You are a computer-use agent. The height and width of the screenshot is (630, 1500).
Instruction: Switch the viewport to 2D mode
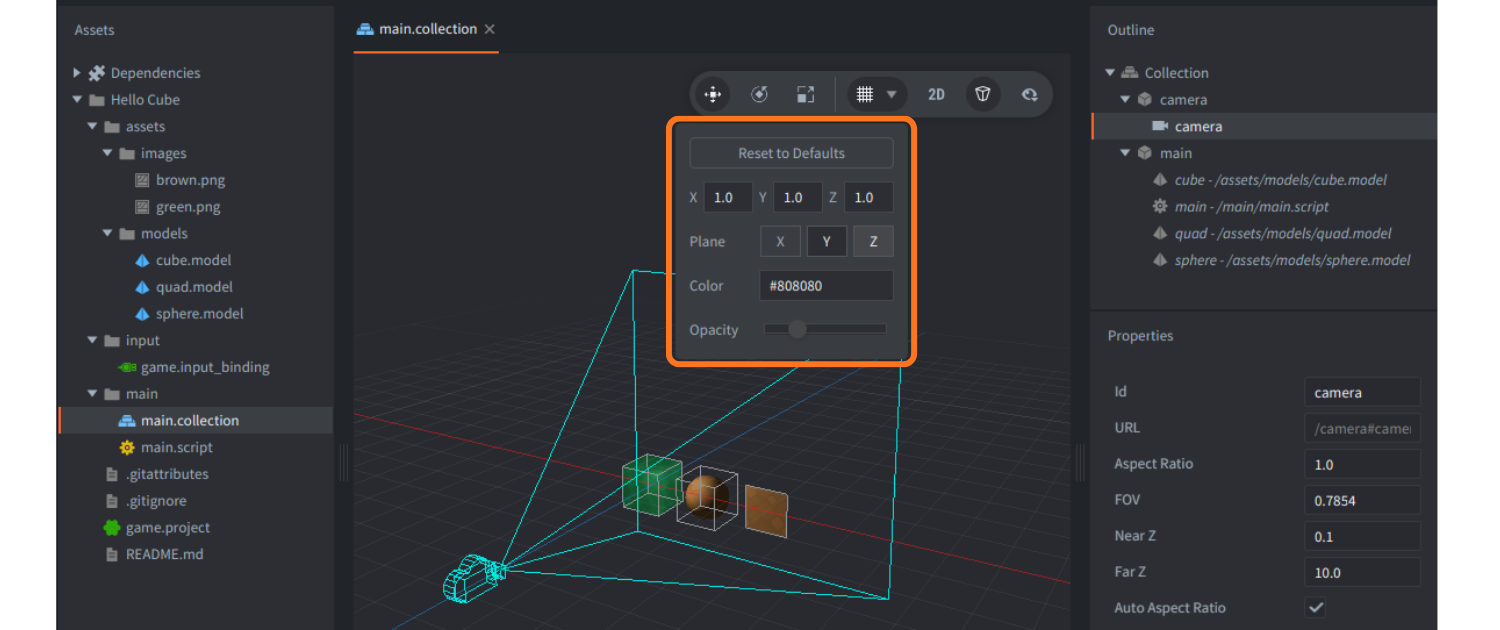coord(936,94)
